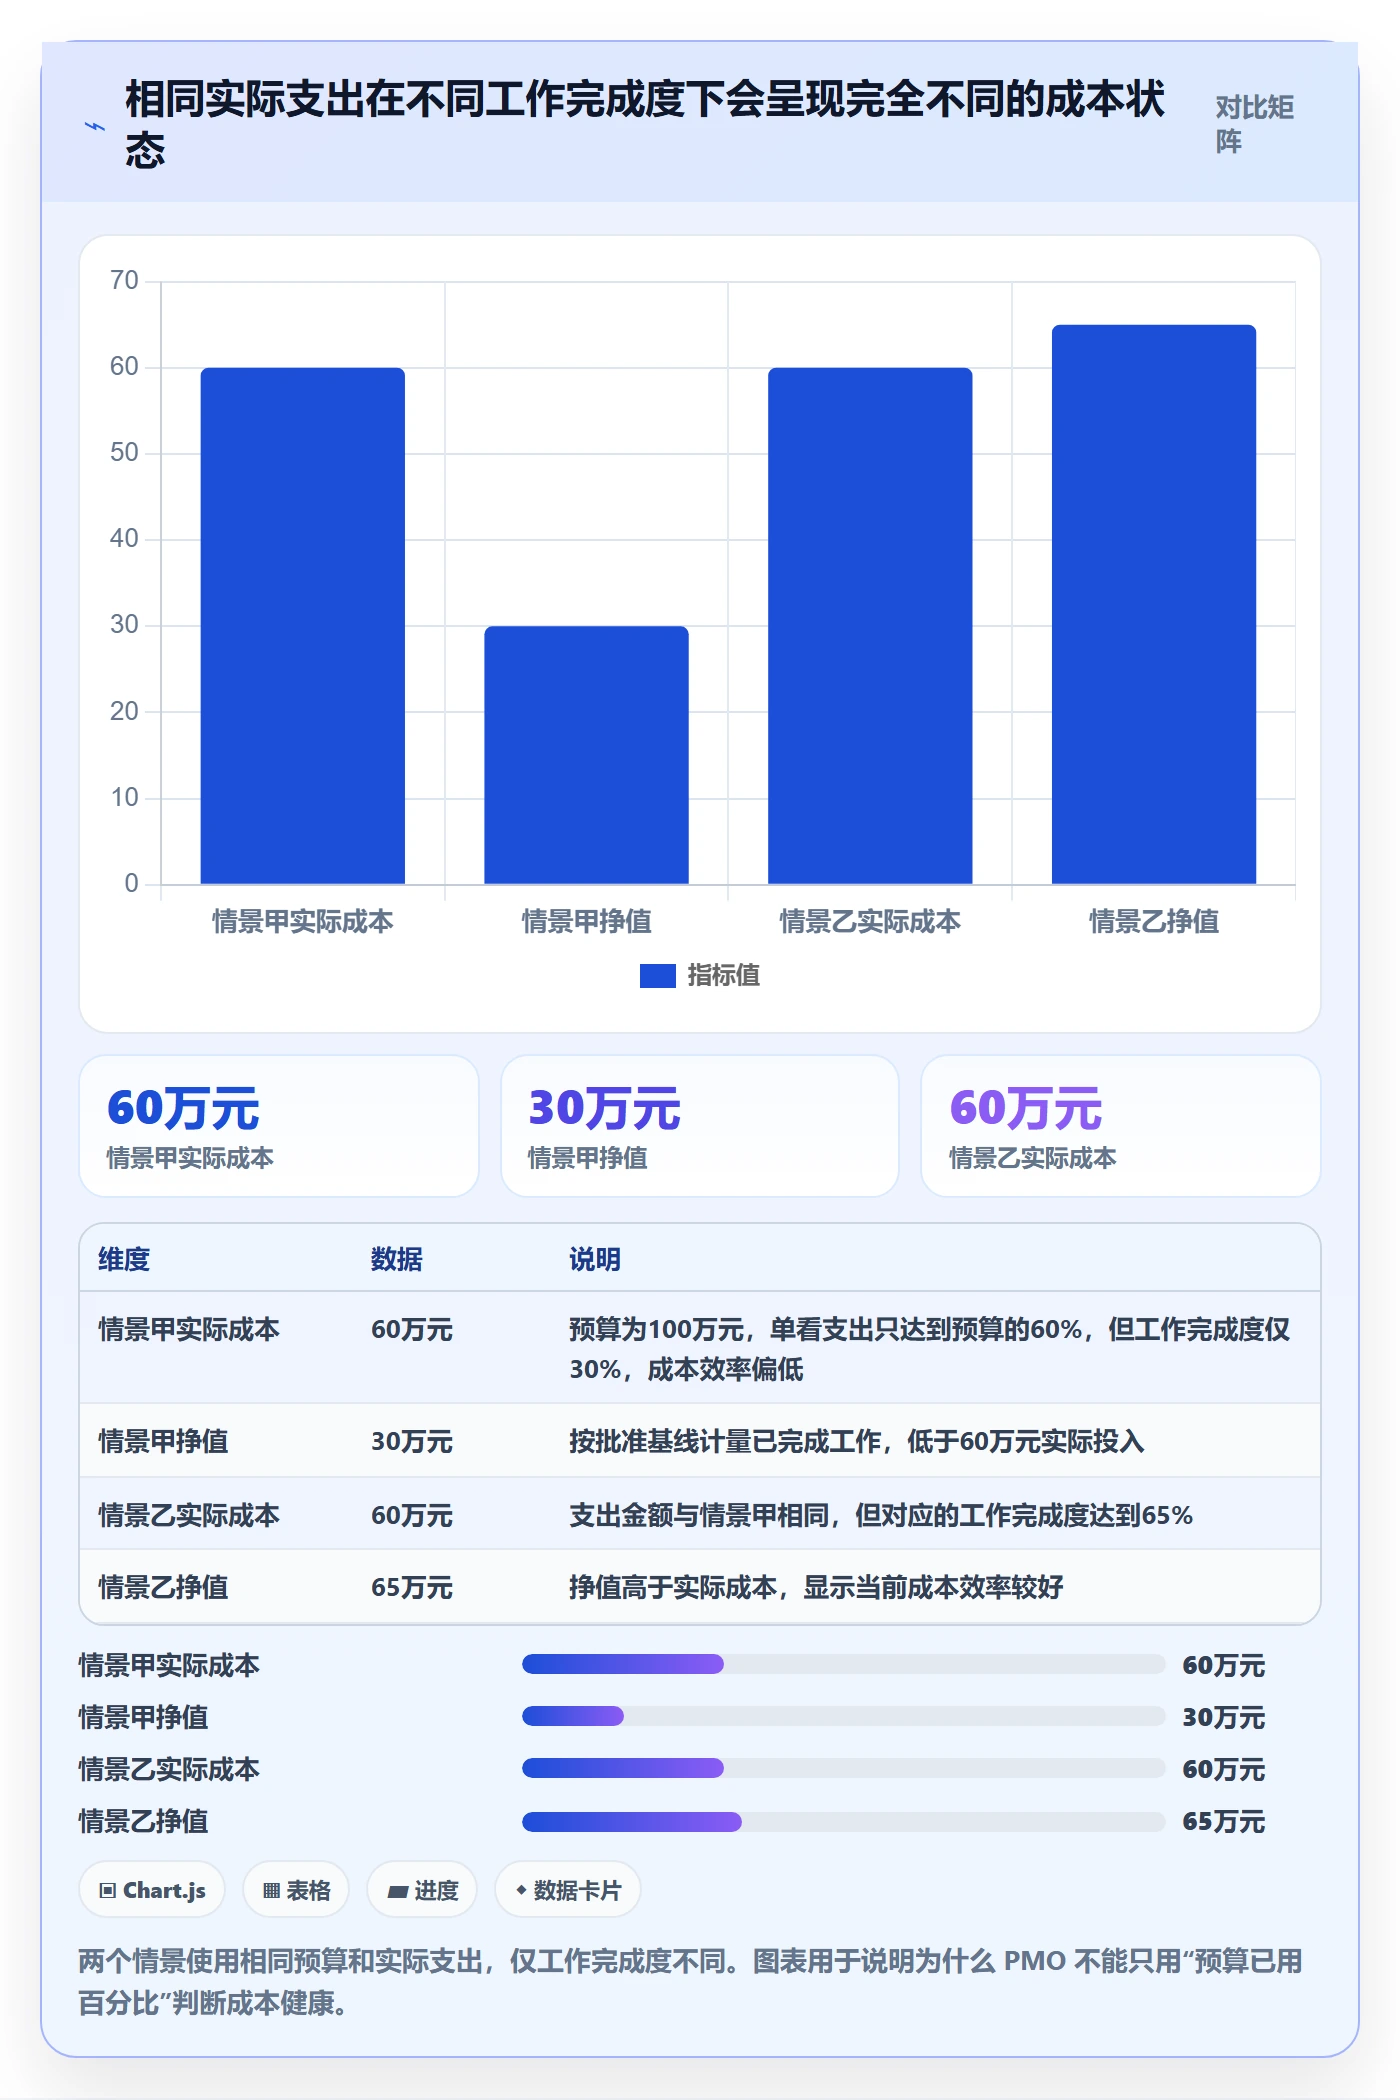Viewport: 1400px width, 2100px height.
Task: Click the 30万元 value in the table
Action: point(412,1441)
